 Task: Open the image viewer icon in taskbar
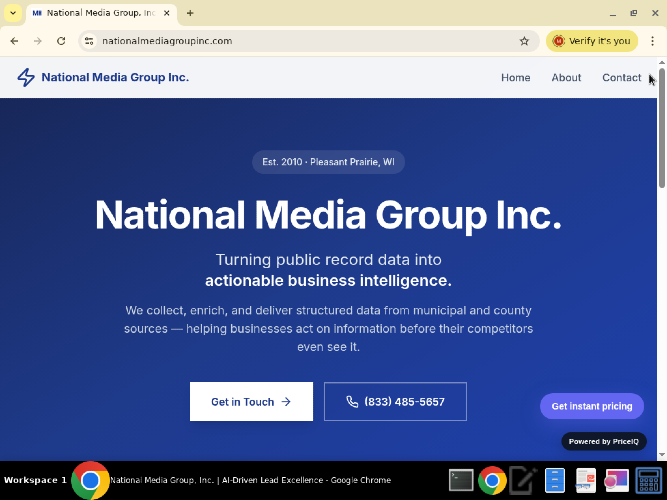[617, 480]
